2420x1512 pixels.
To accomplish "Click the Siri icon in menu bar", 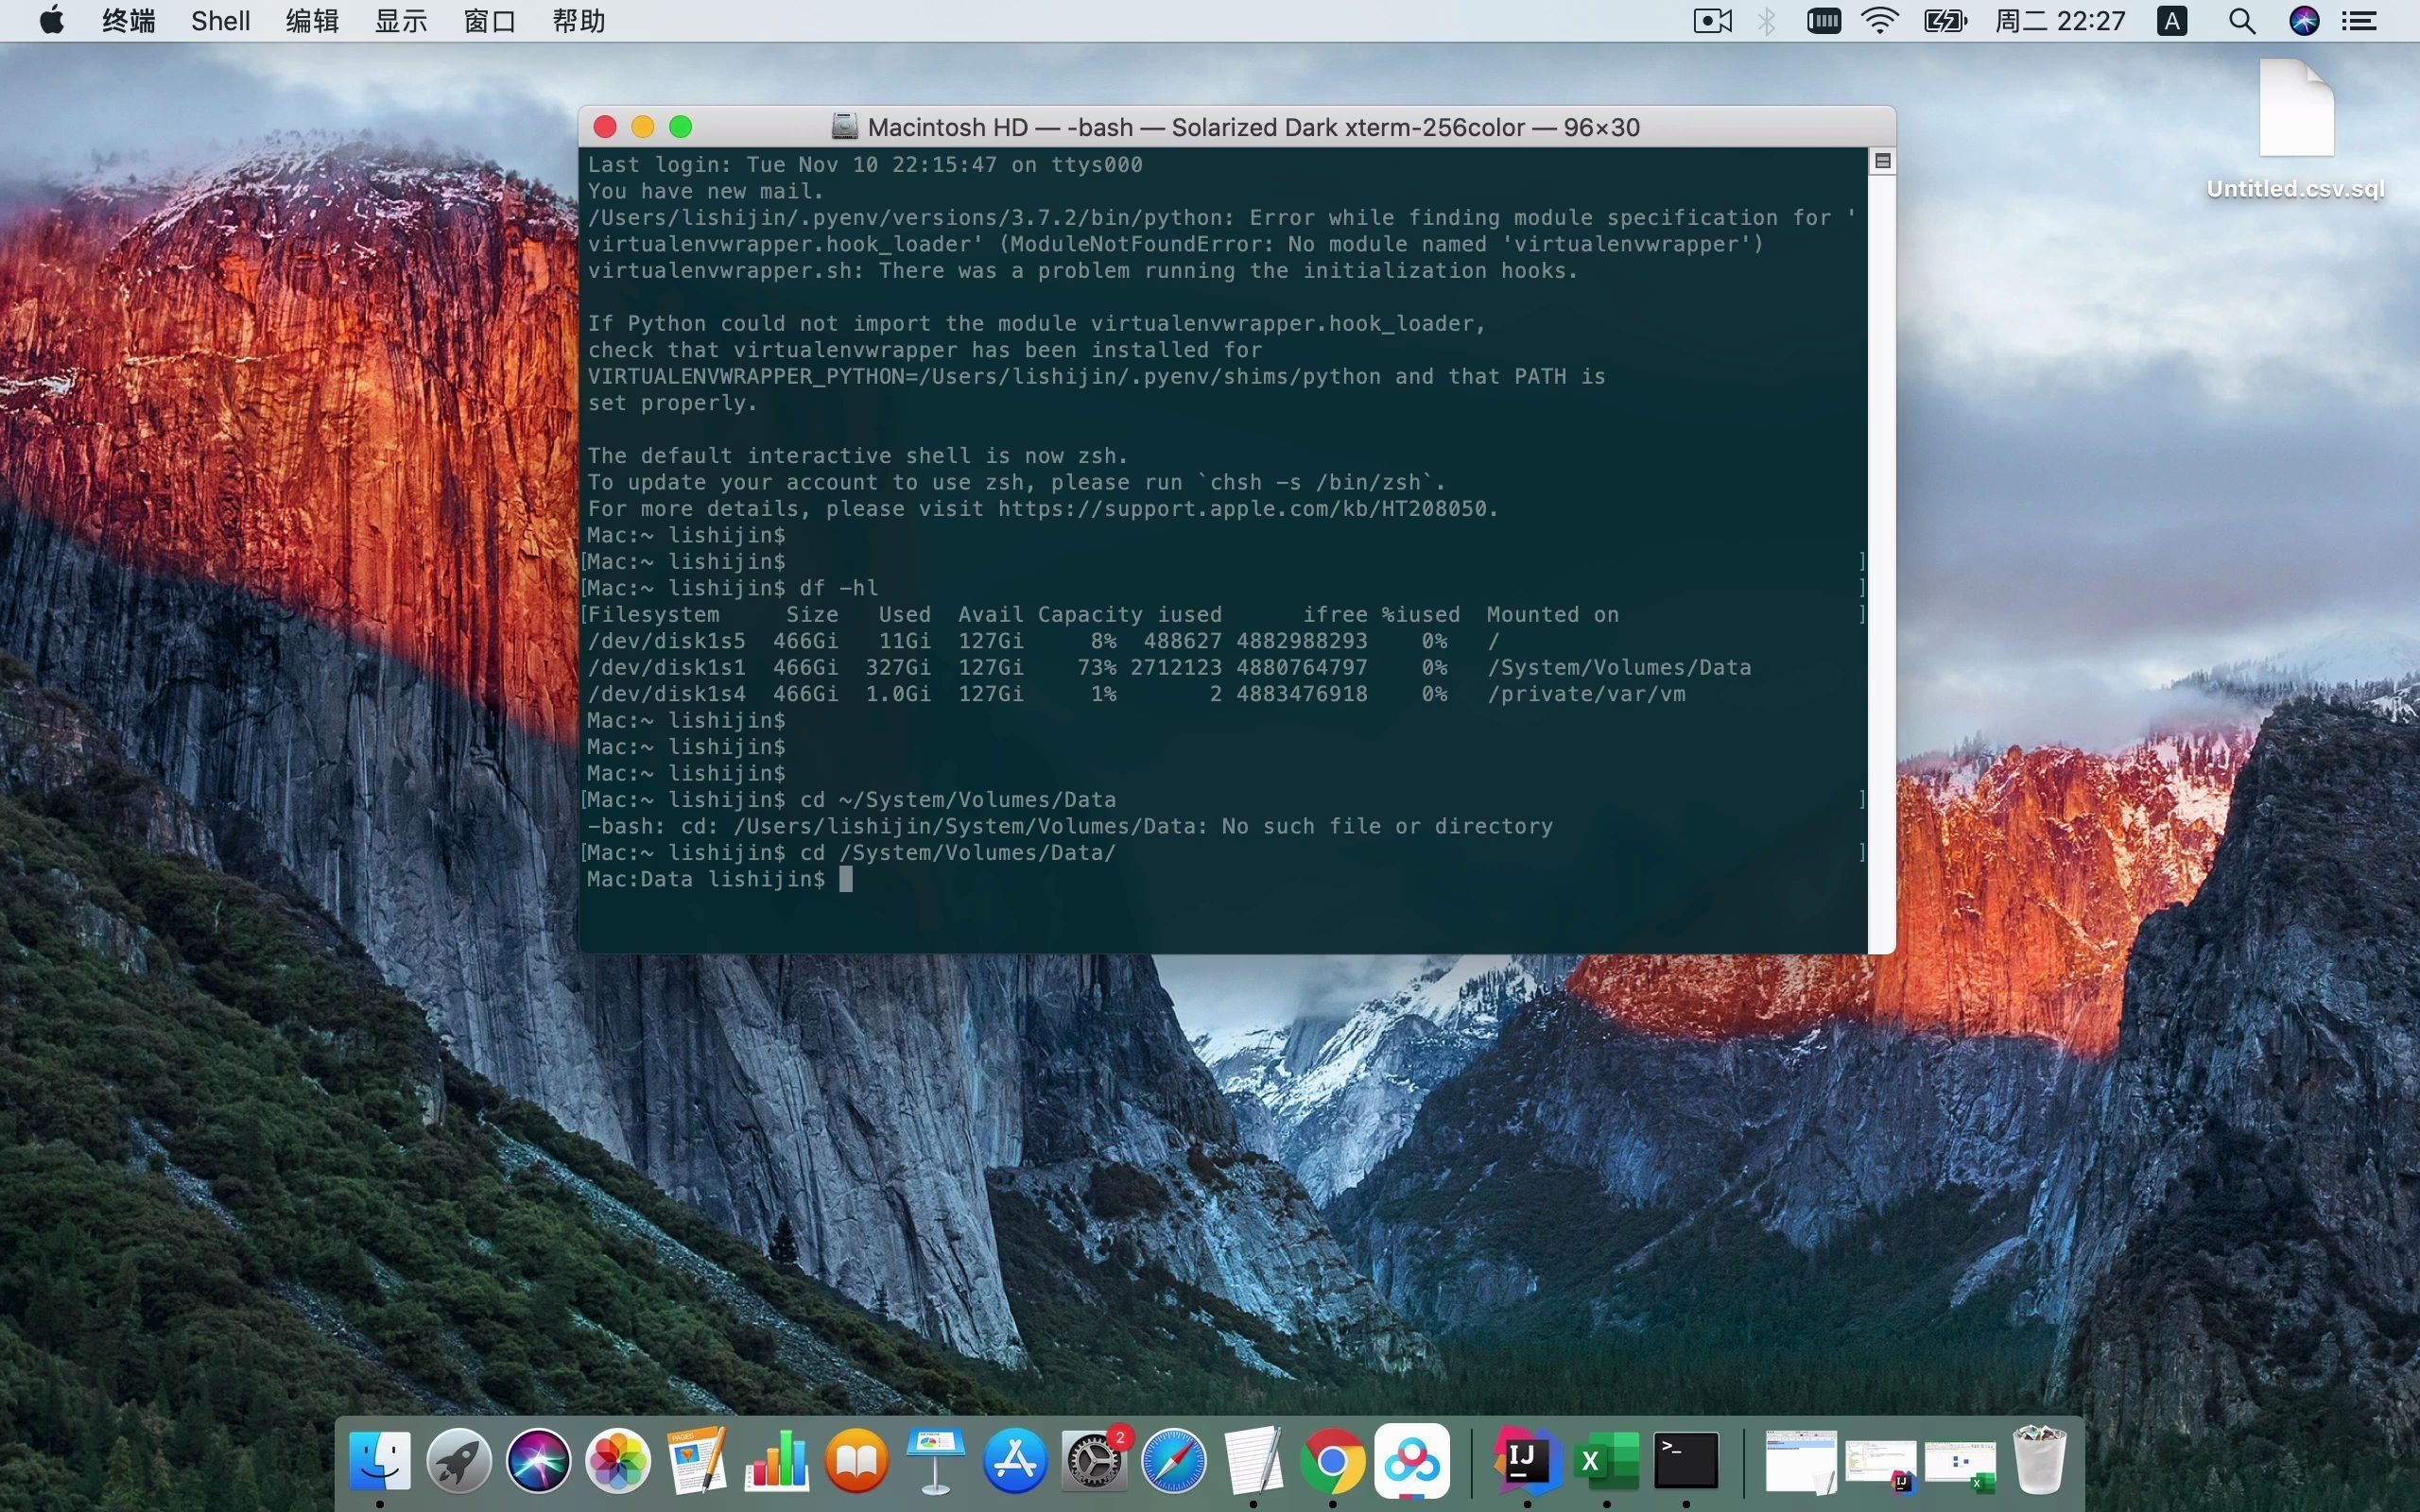I will (2305, 21).
